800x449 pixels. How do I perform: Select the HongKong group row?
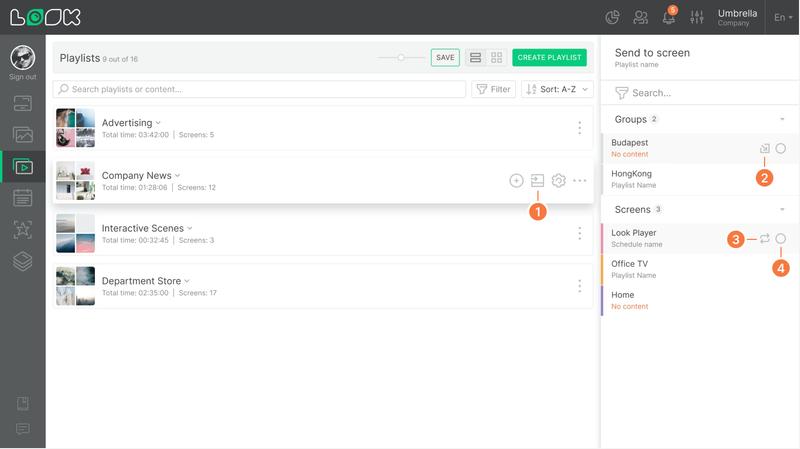click(700, 179)
